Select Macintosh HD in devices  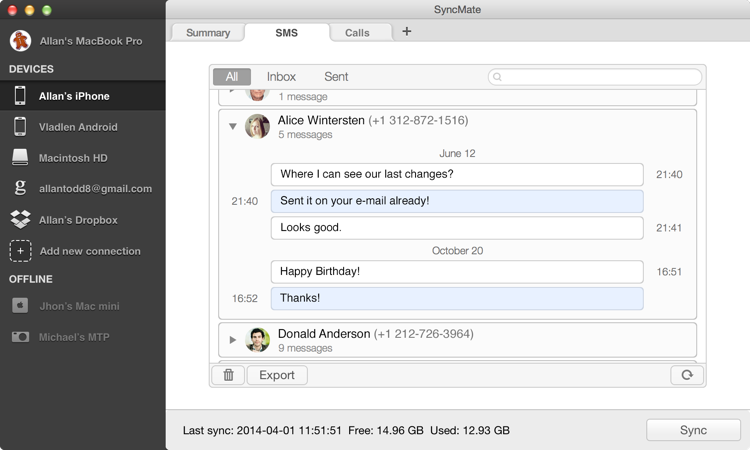pyautogui.click(x=83, y=157)
